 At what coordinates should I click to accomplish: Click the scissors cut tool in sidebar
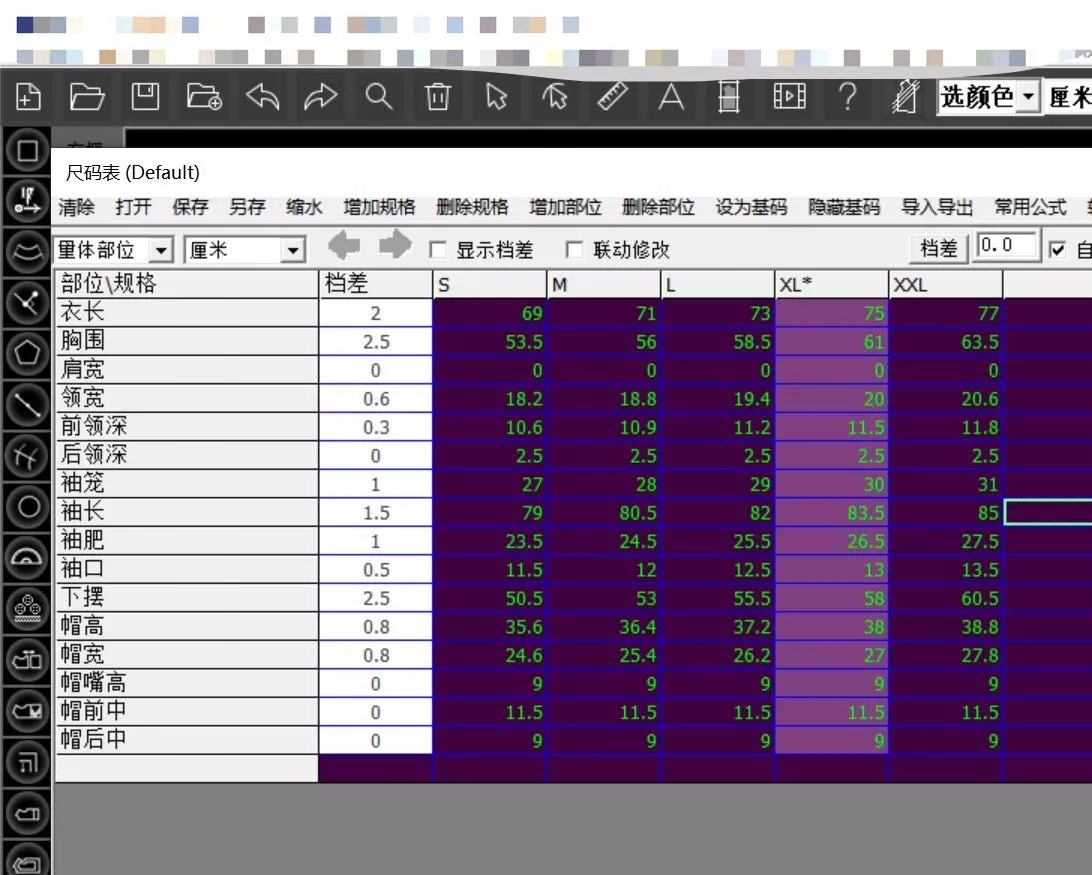27,303
